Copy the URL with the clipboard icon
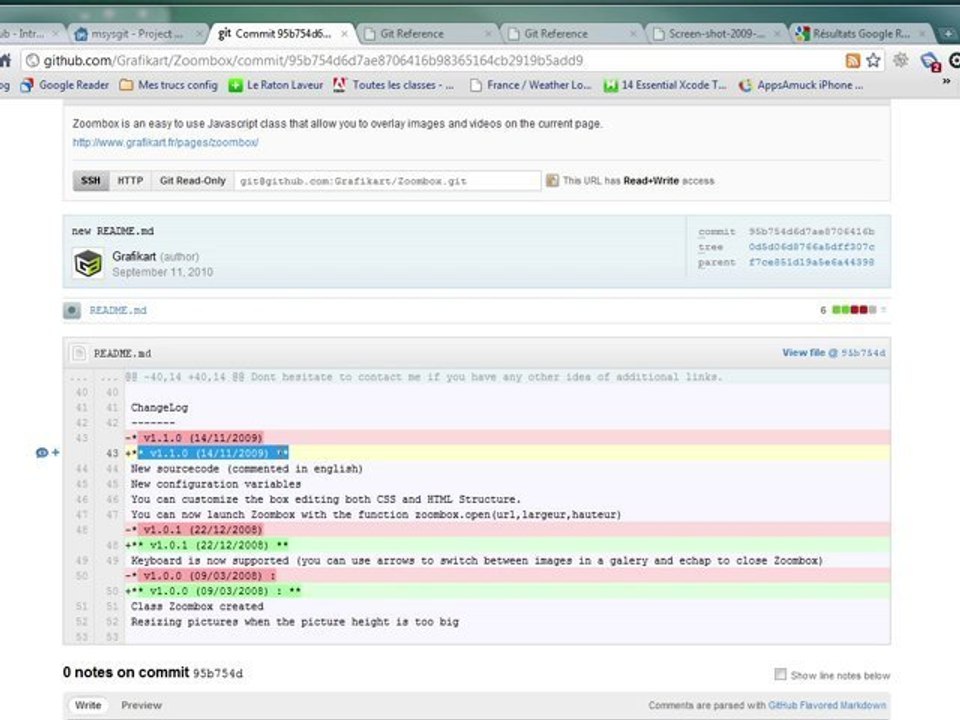This screenshot has width=960, height=720. pos(552,181)
